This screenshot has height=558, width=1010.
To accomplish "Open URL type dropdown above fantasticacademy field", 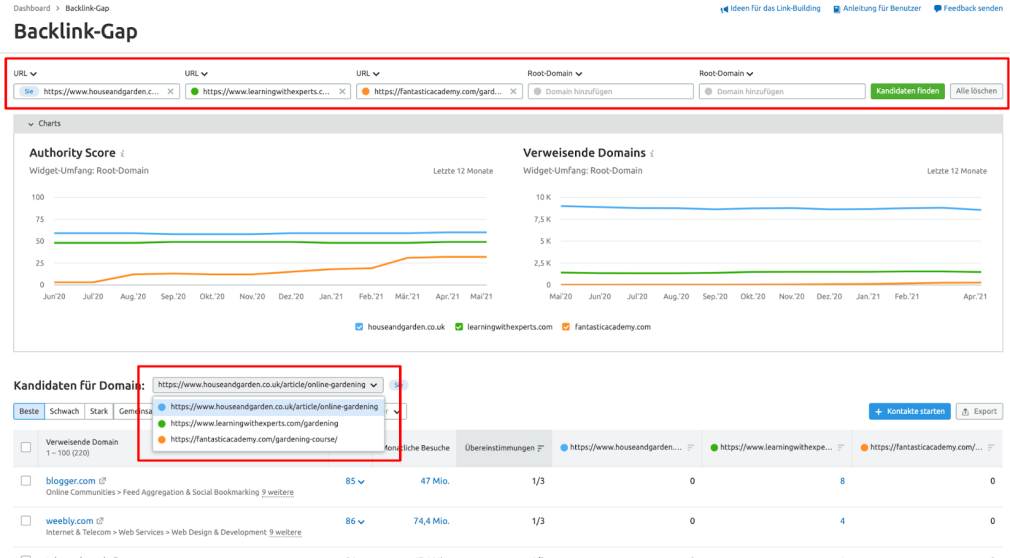I will [x=368, y=73].
